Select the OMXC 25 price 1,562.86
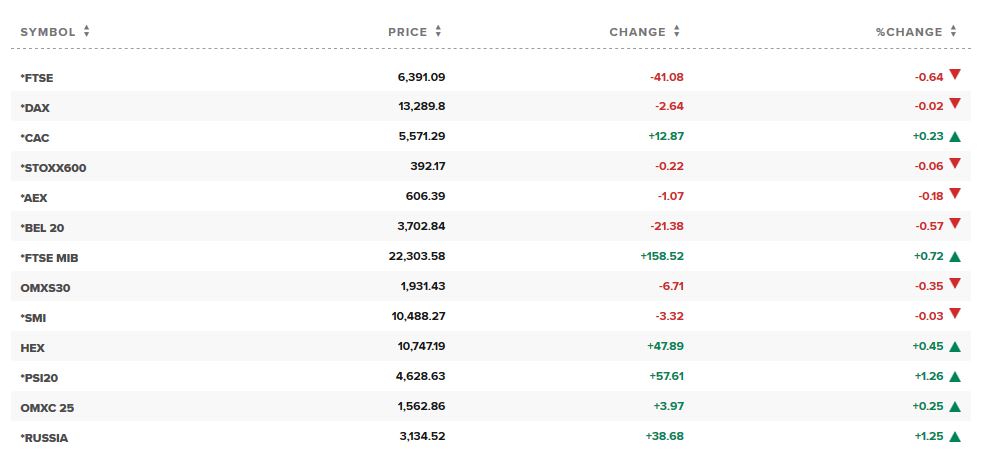 [x=421, y=406]
